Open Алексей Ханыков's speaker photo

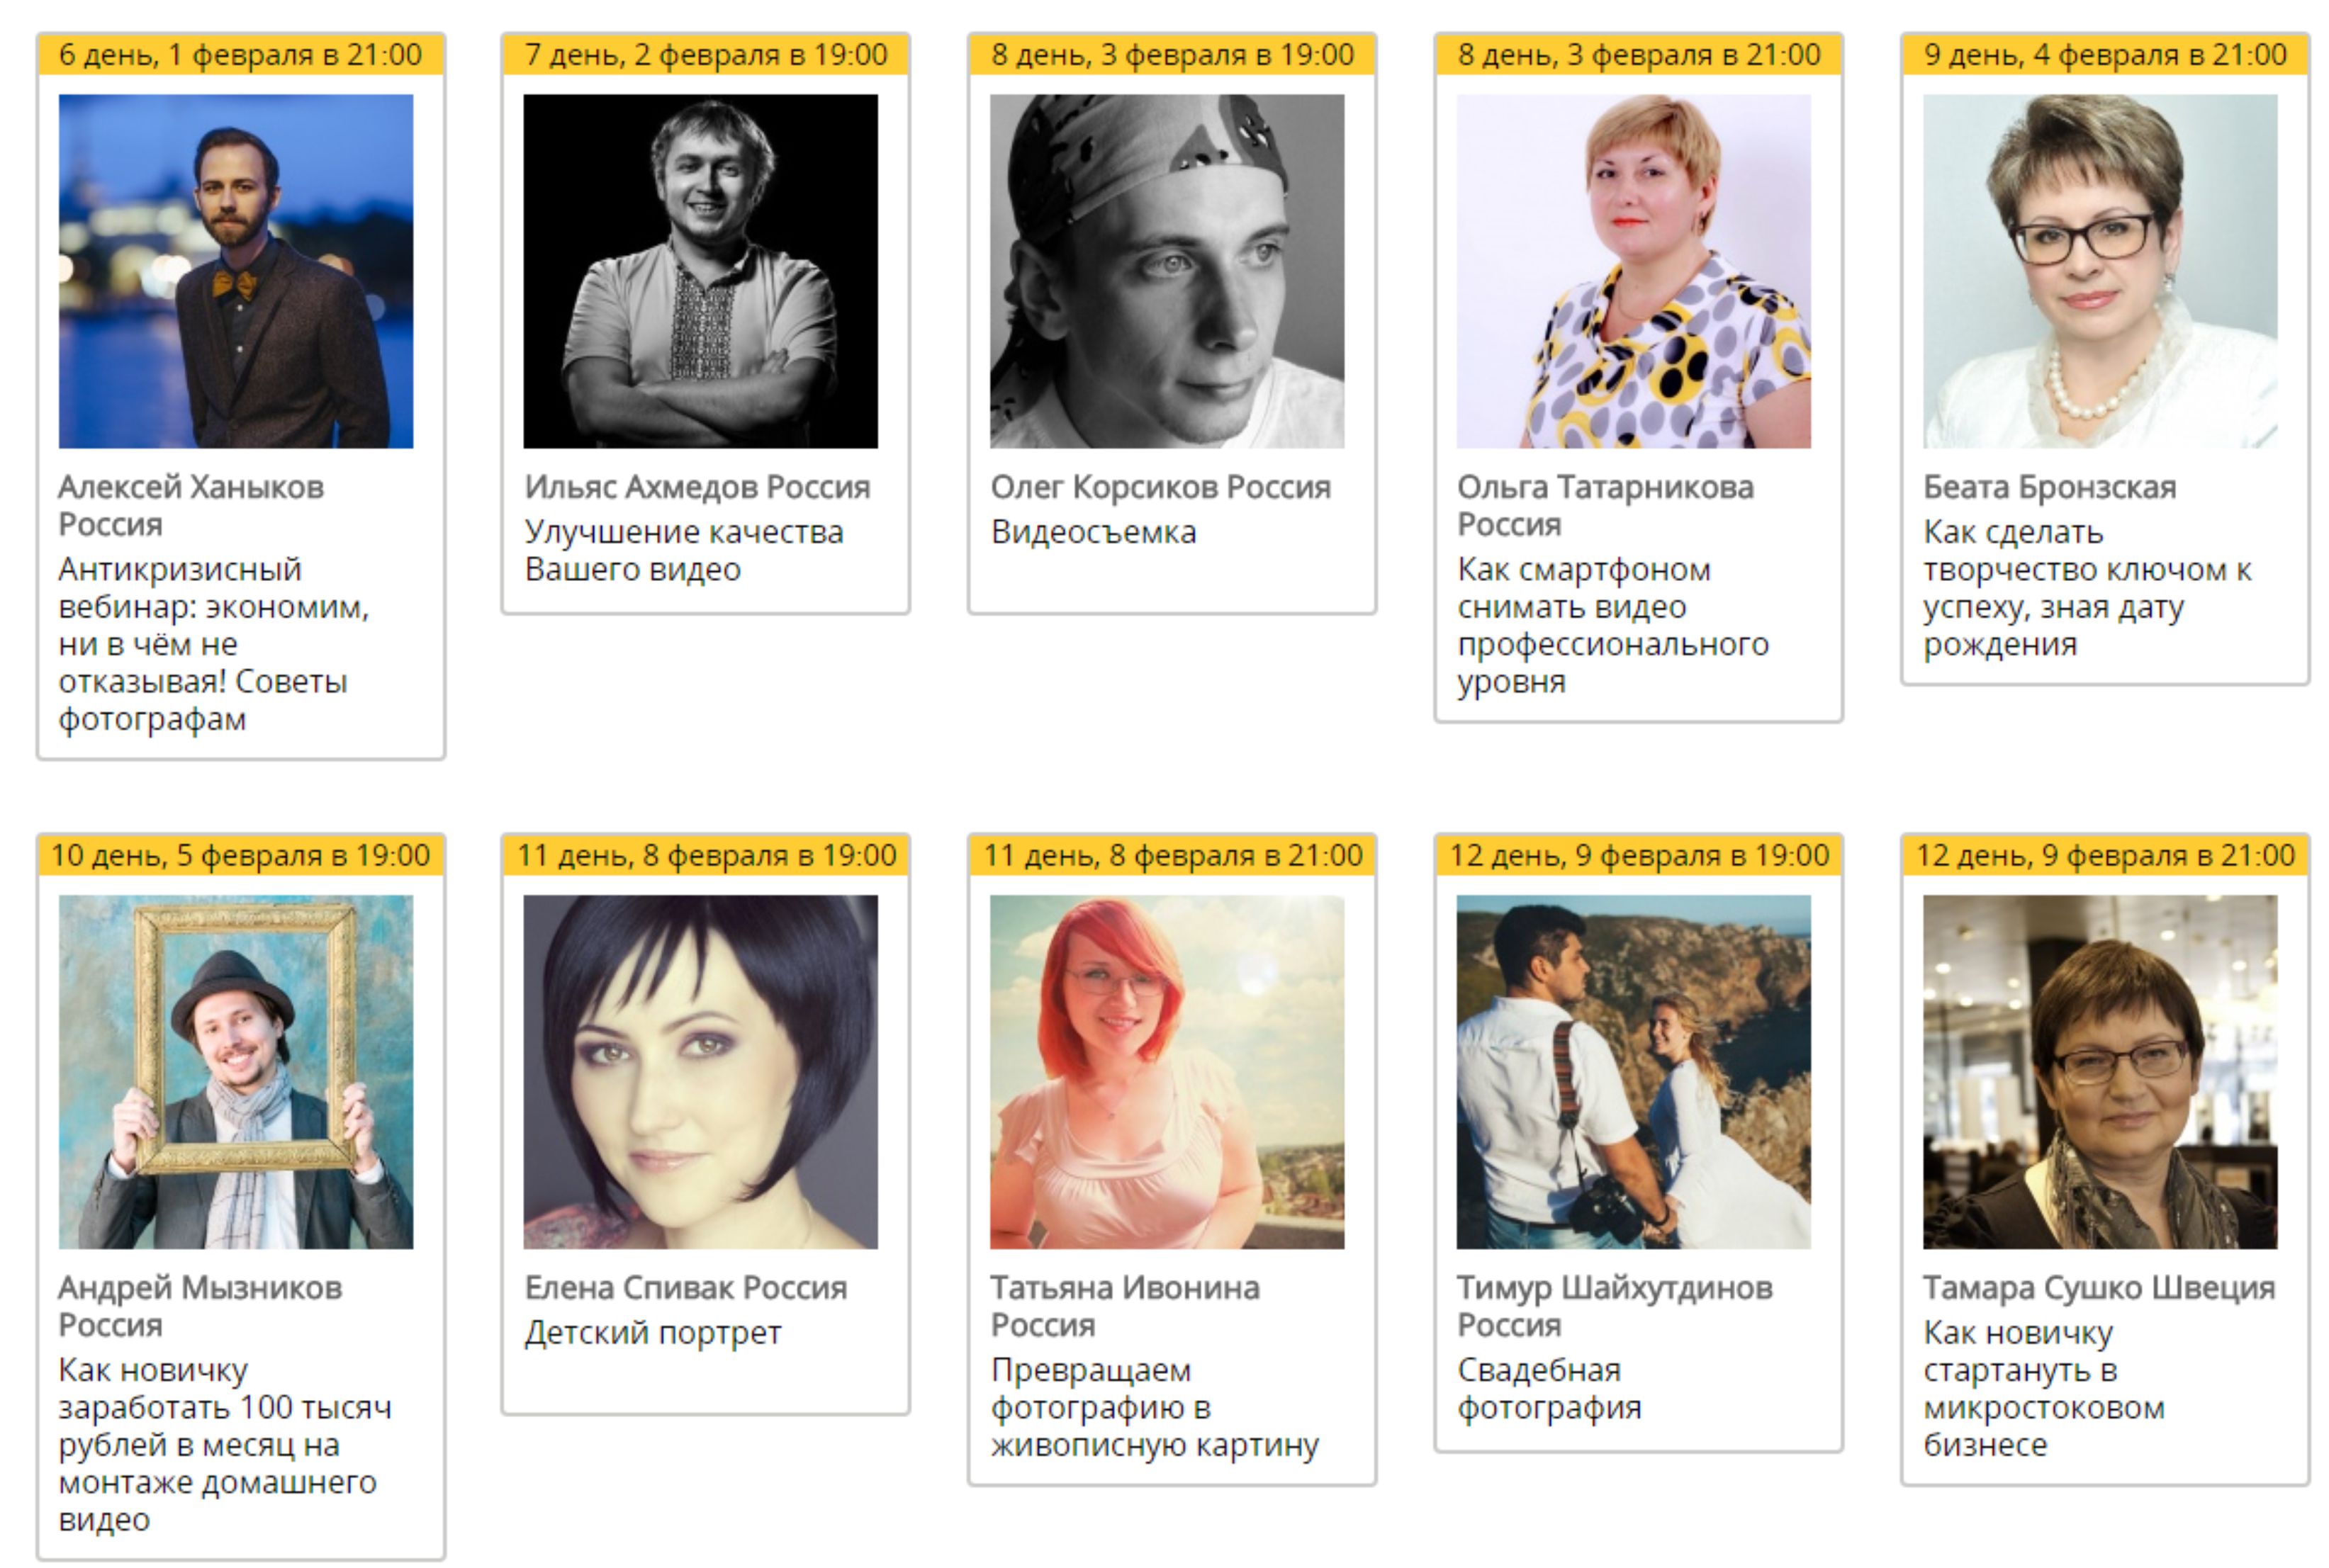click(235, 271)
